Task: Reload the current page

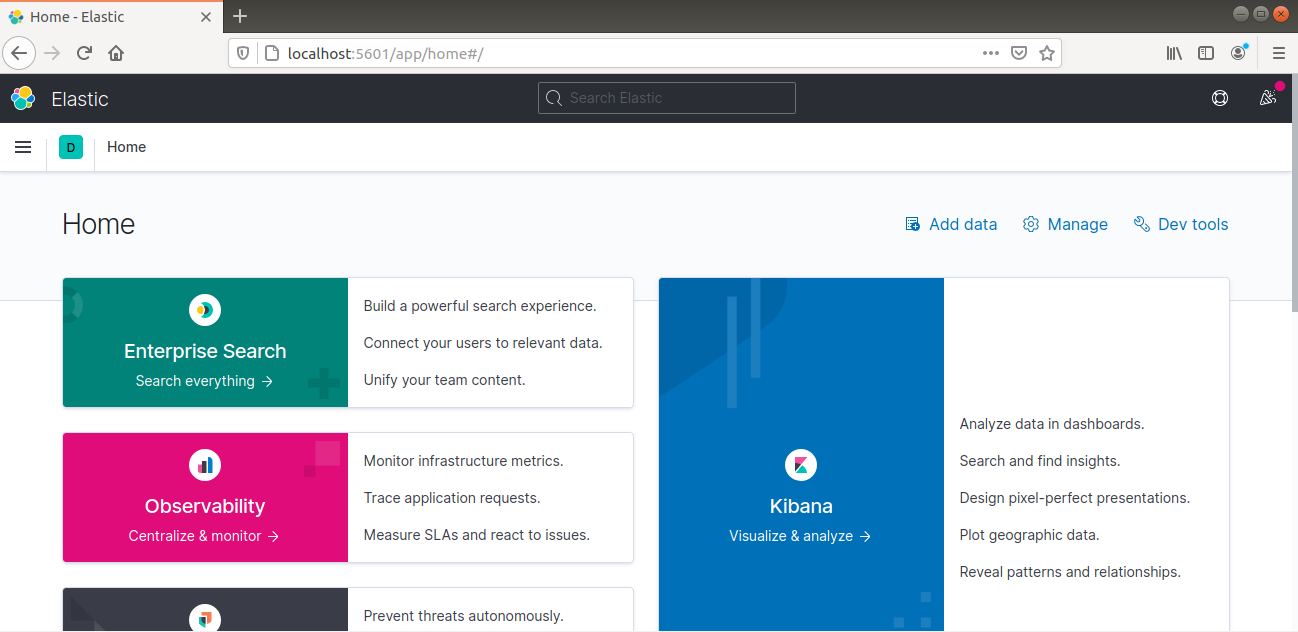Action: pyautogui.click(x=84, y=53)
